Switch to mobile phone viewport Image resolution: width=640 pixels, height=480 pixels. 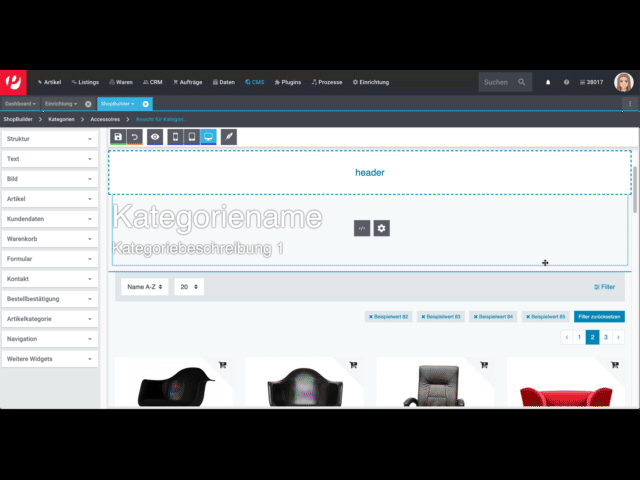coord(176,136)
